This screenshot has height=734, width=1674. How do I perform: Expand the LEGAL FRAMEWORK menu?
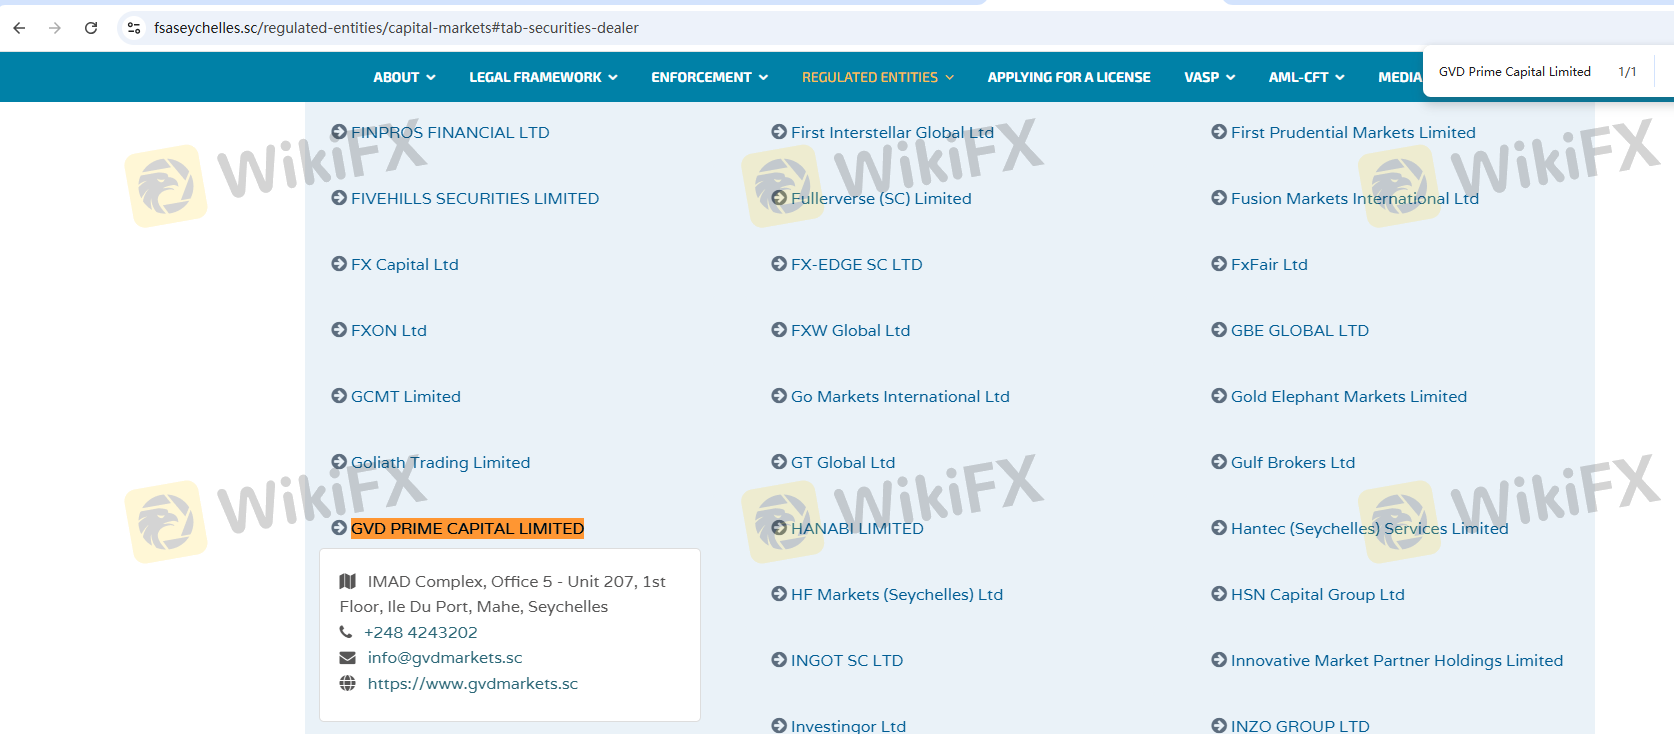coord(543,77)
